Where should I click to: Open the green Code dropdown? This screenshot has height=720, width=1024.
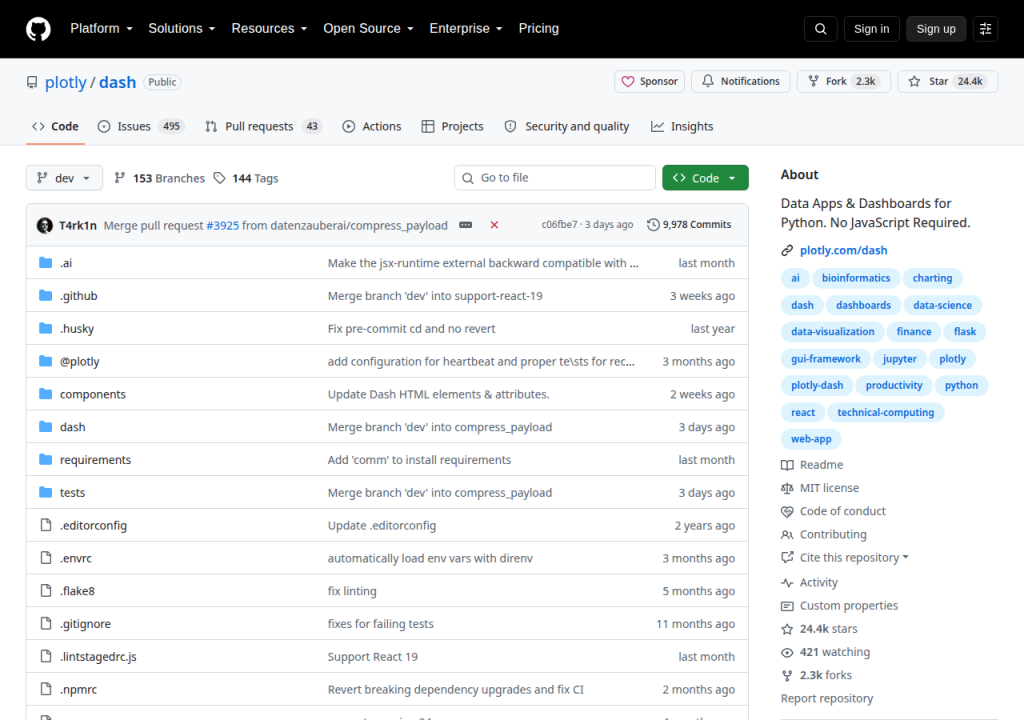pos(705,178)
